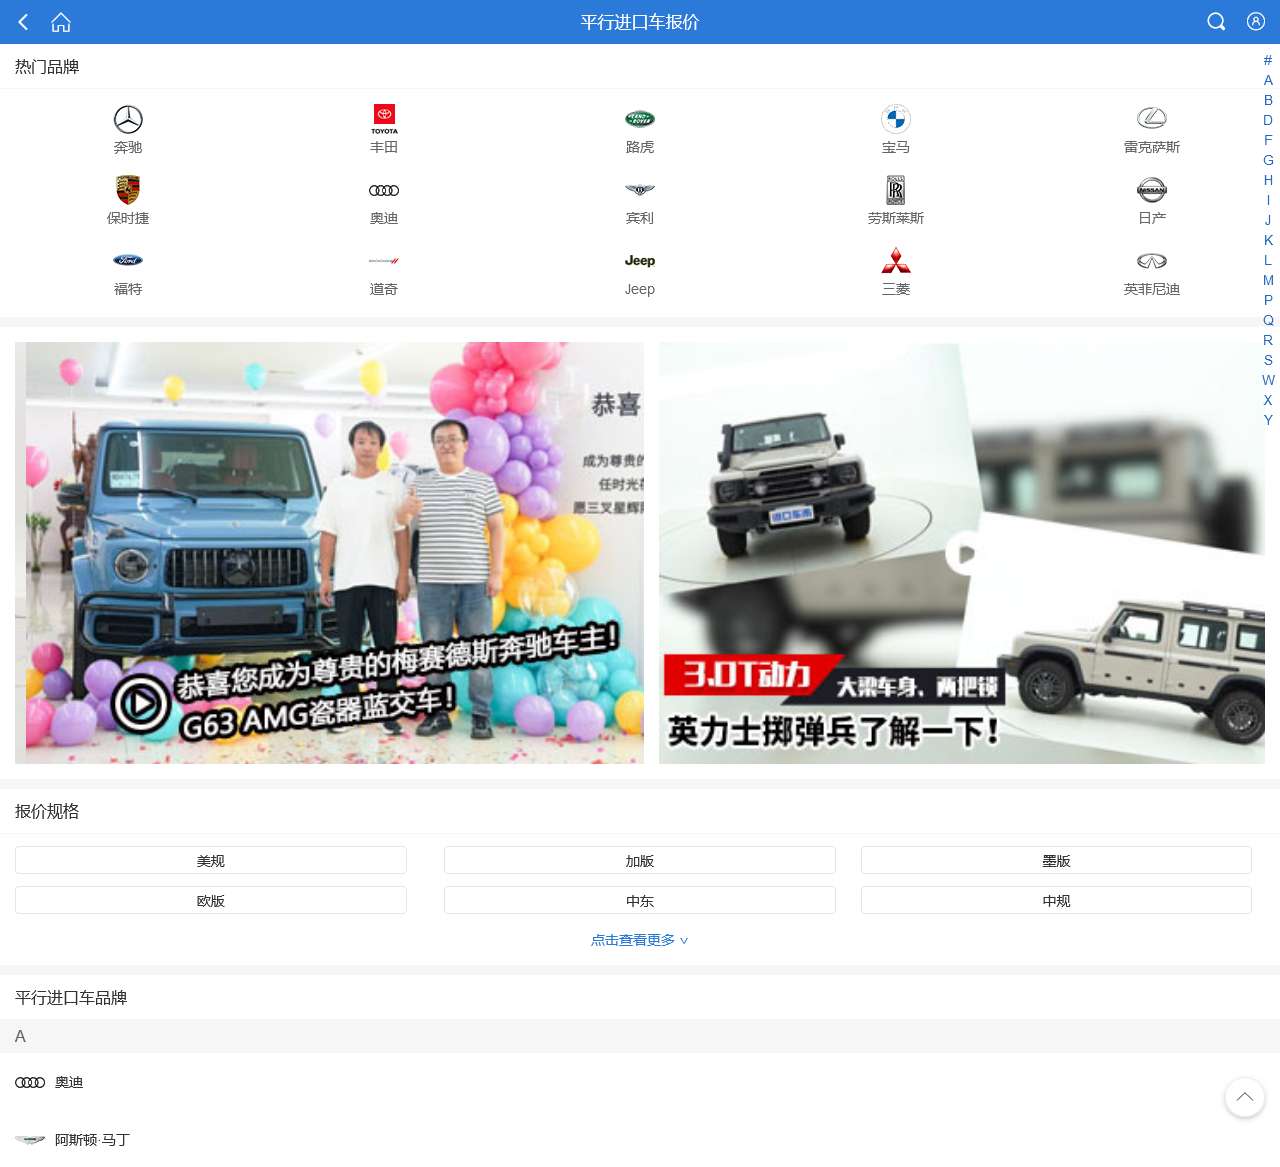Viewport: 1280px width, 1167px height.
Task: Filter quotes by 墨版 spec
Action: point(1056,860)
